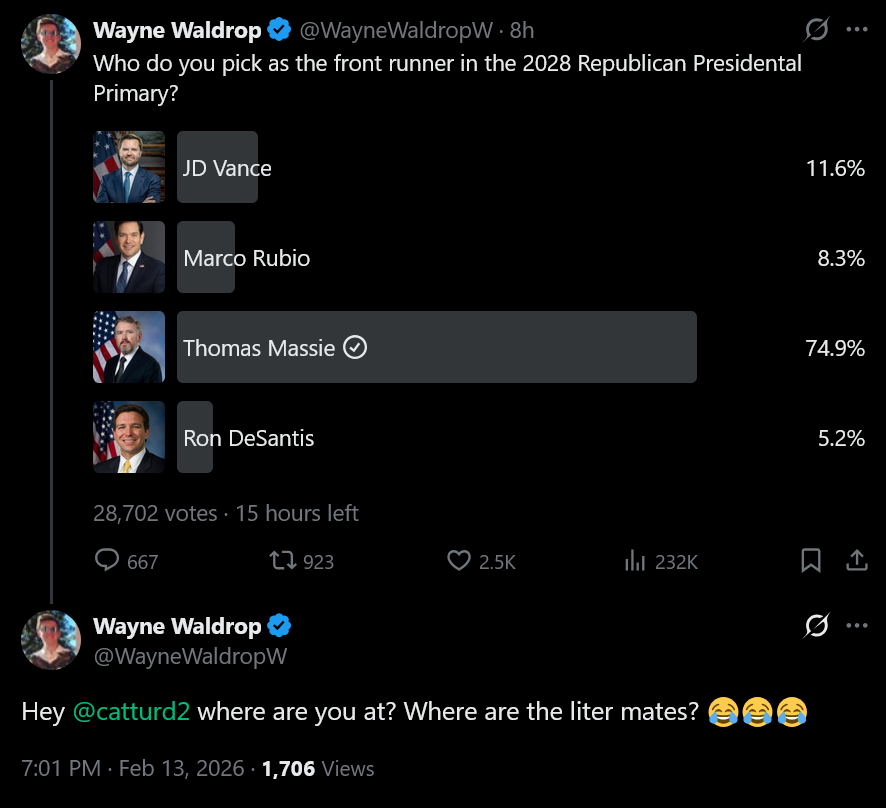Click the Thomas Massie poll result bar
886x808 pixels.
coord(437,347)
